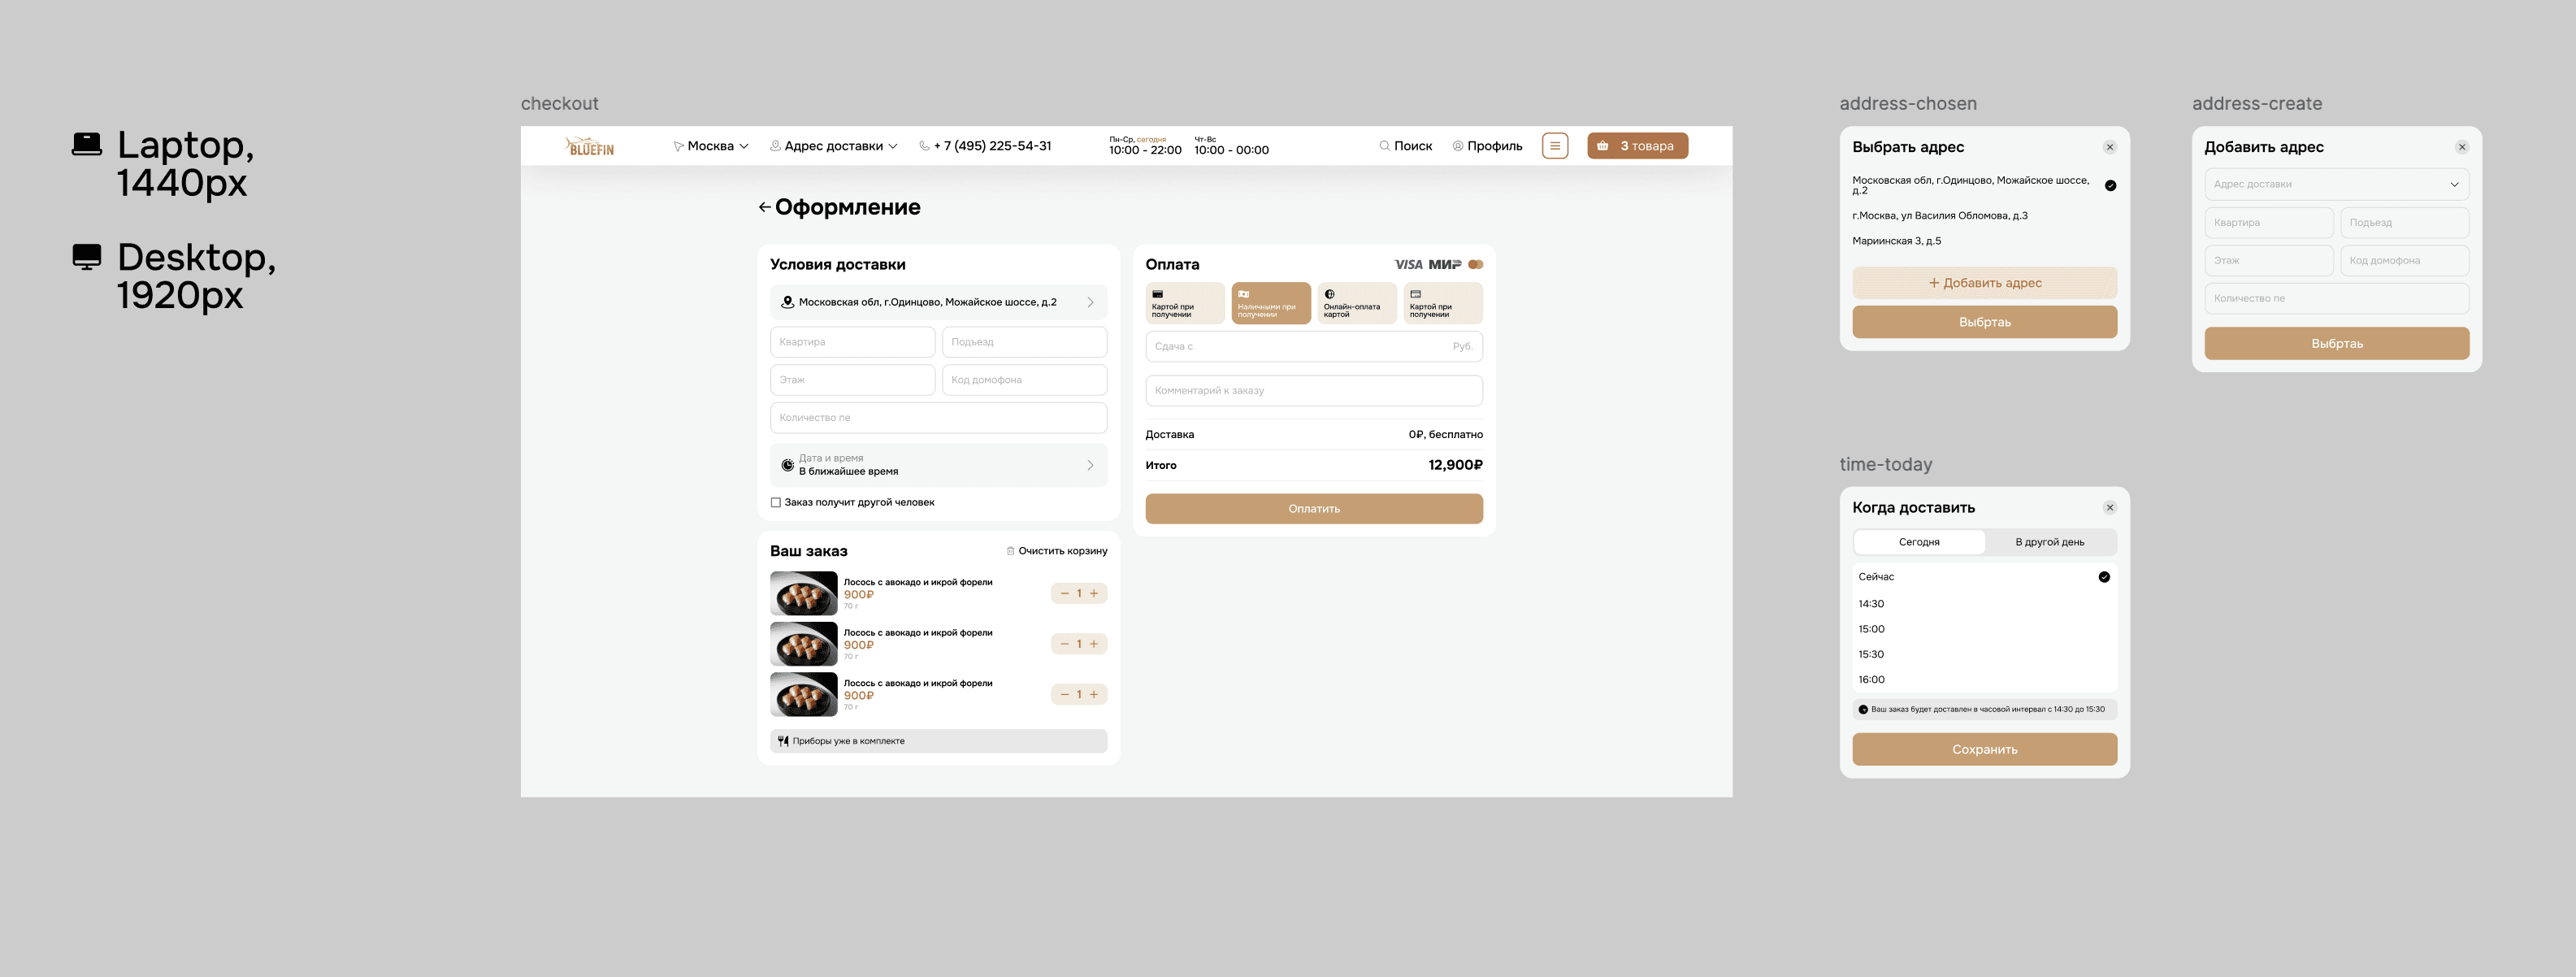Click the BLUEFIN logo

point(590,147)
